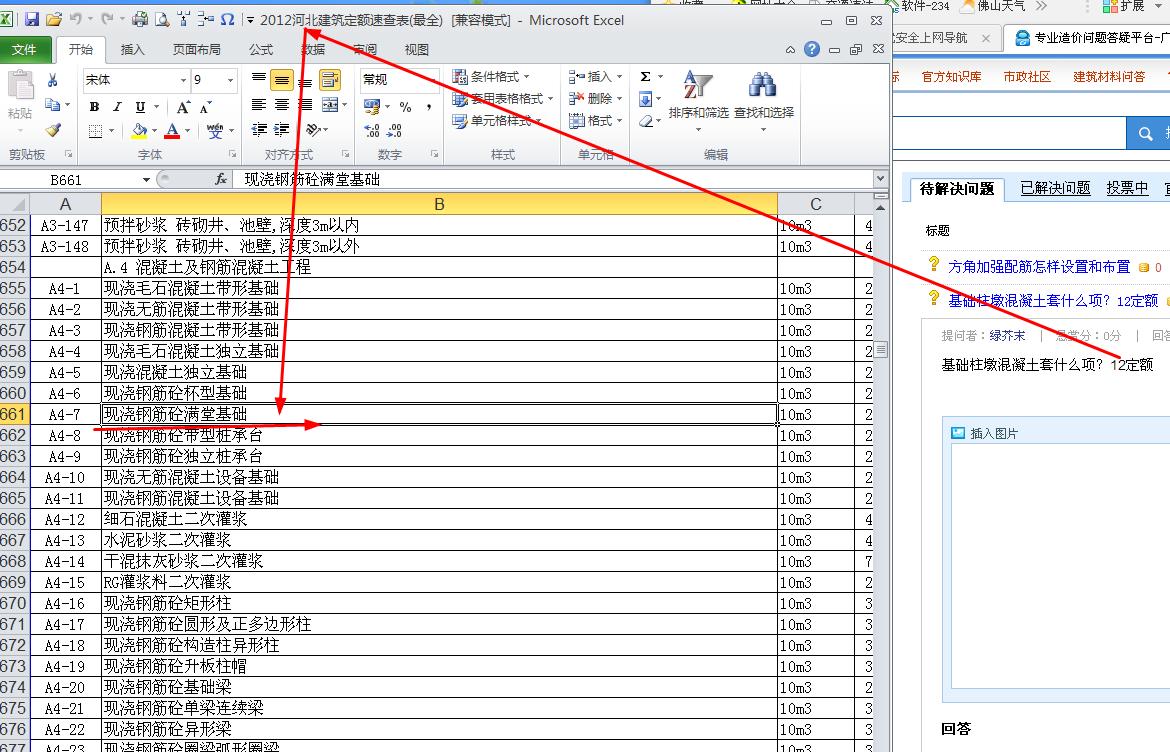Click the Decrease Font Size icon
1170x752 pixels.
tap(206, 107)
